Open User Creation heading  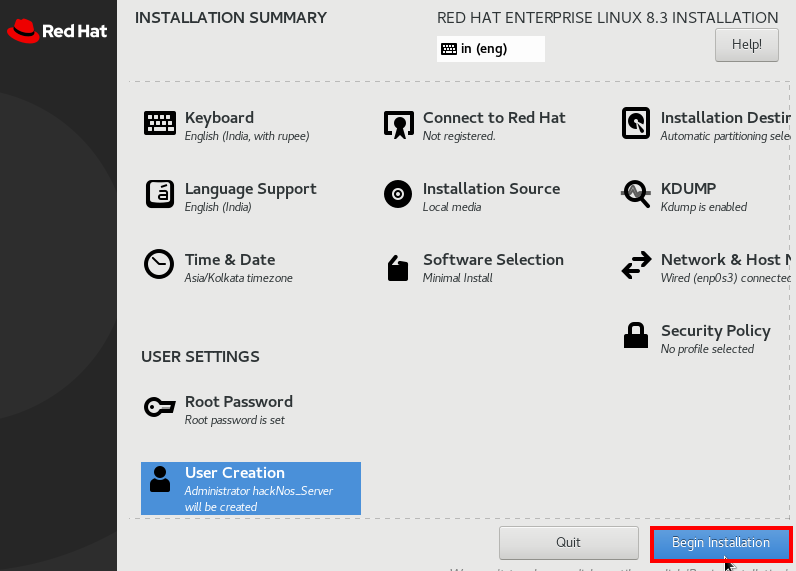[235, 473]
